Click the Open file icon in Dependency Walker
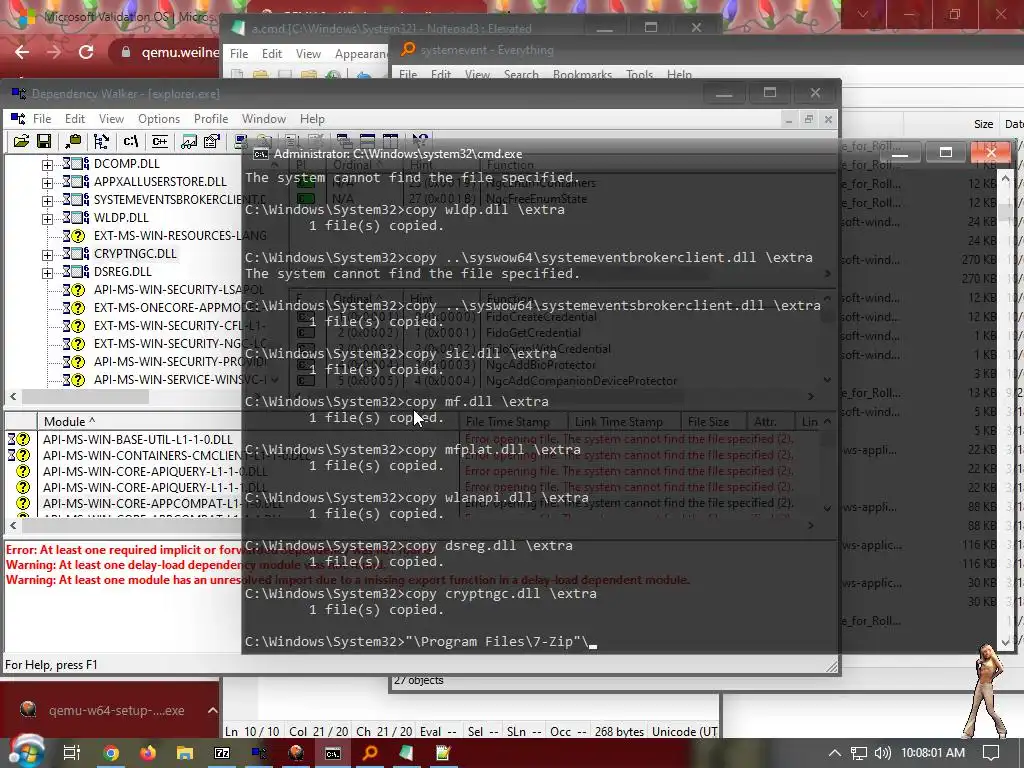The width and height of the screenshot is (1024, 768). click(22, 141)
